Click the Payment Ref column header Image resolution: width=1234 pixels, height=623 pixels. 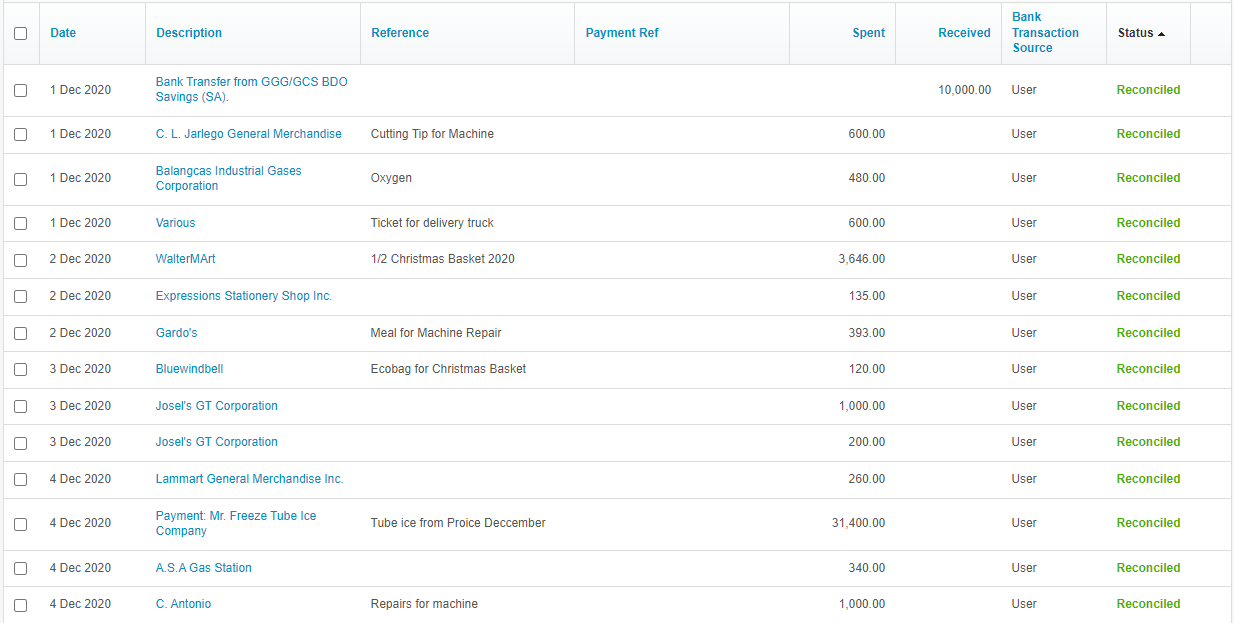pos(622,33)
